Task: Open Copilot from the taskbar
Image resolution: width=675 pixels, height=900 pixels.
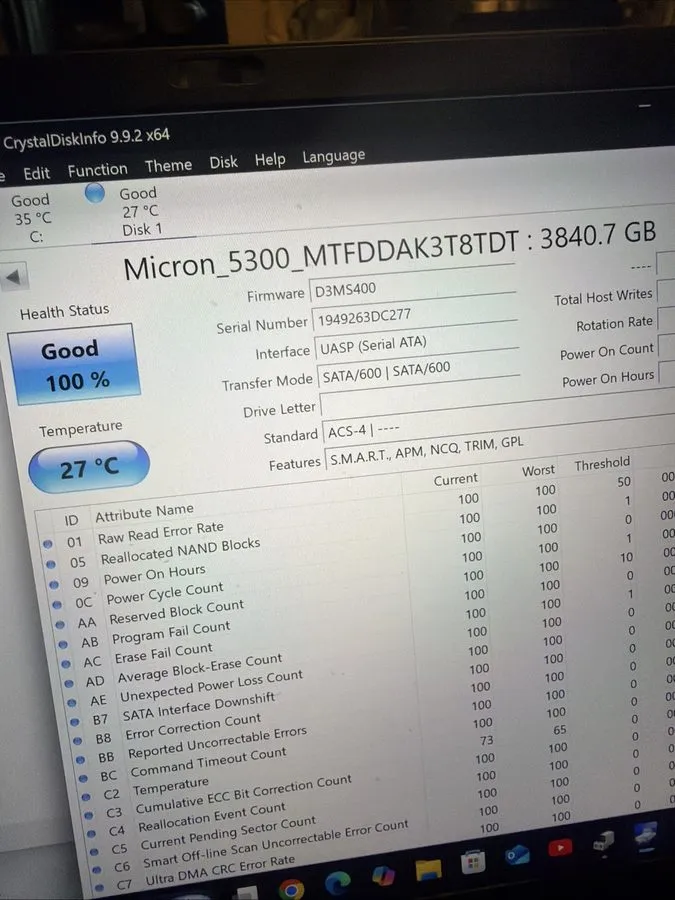Action: click(x=383, y=875)
